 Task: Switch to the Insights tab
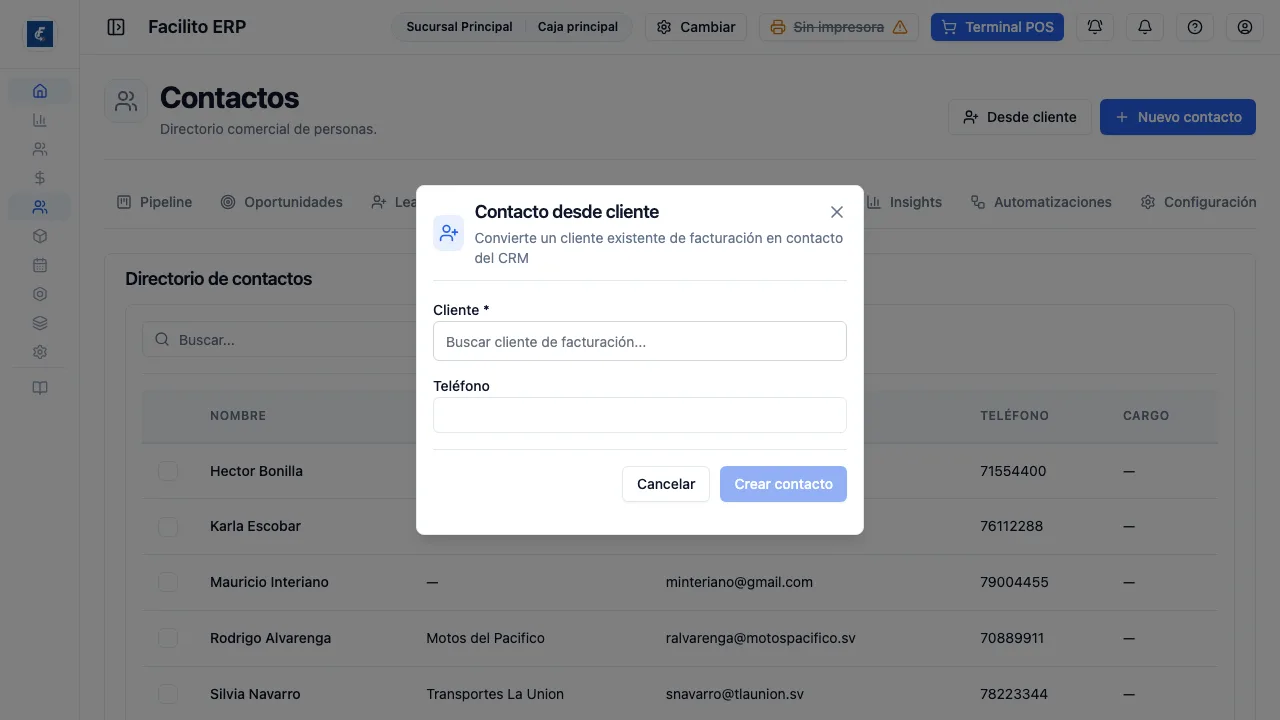[x=904, y=202]
